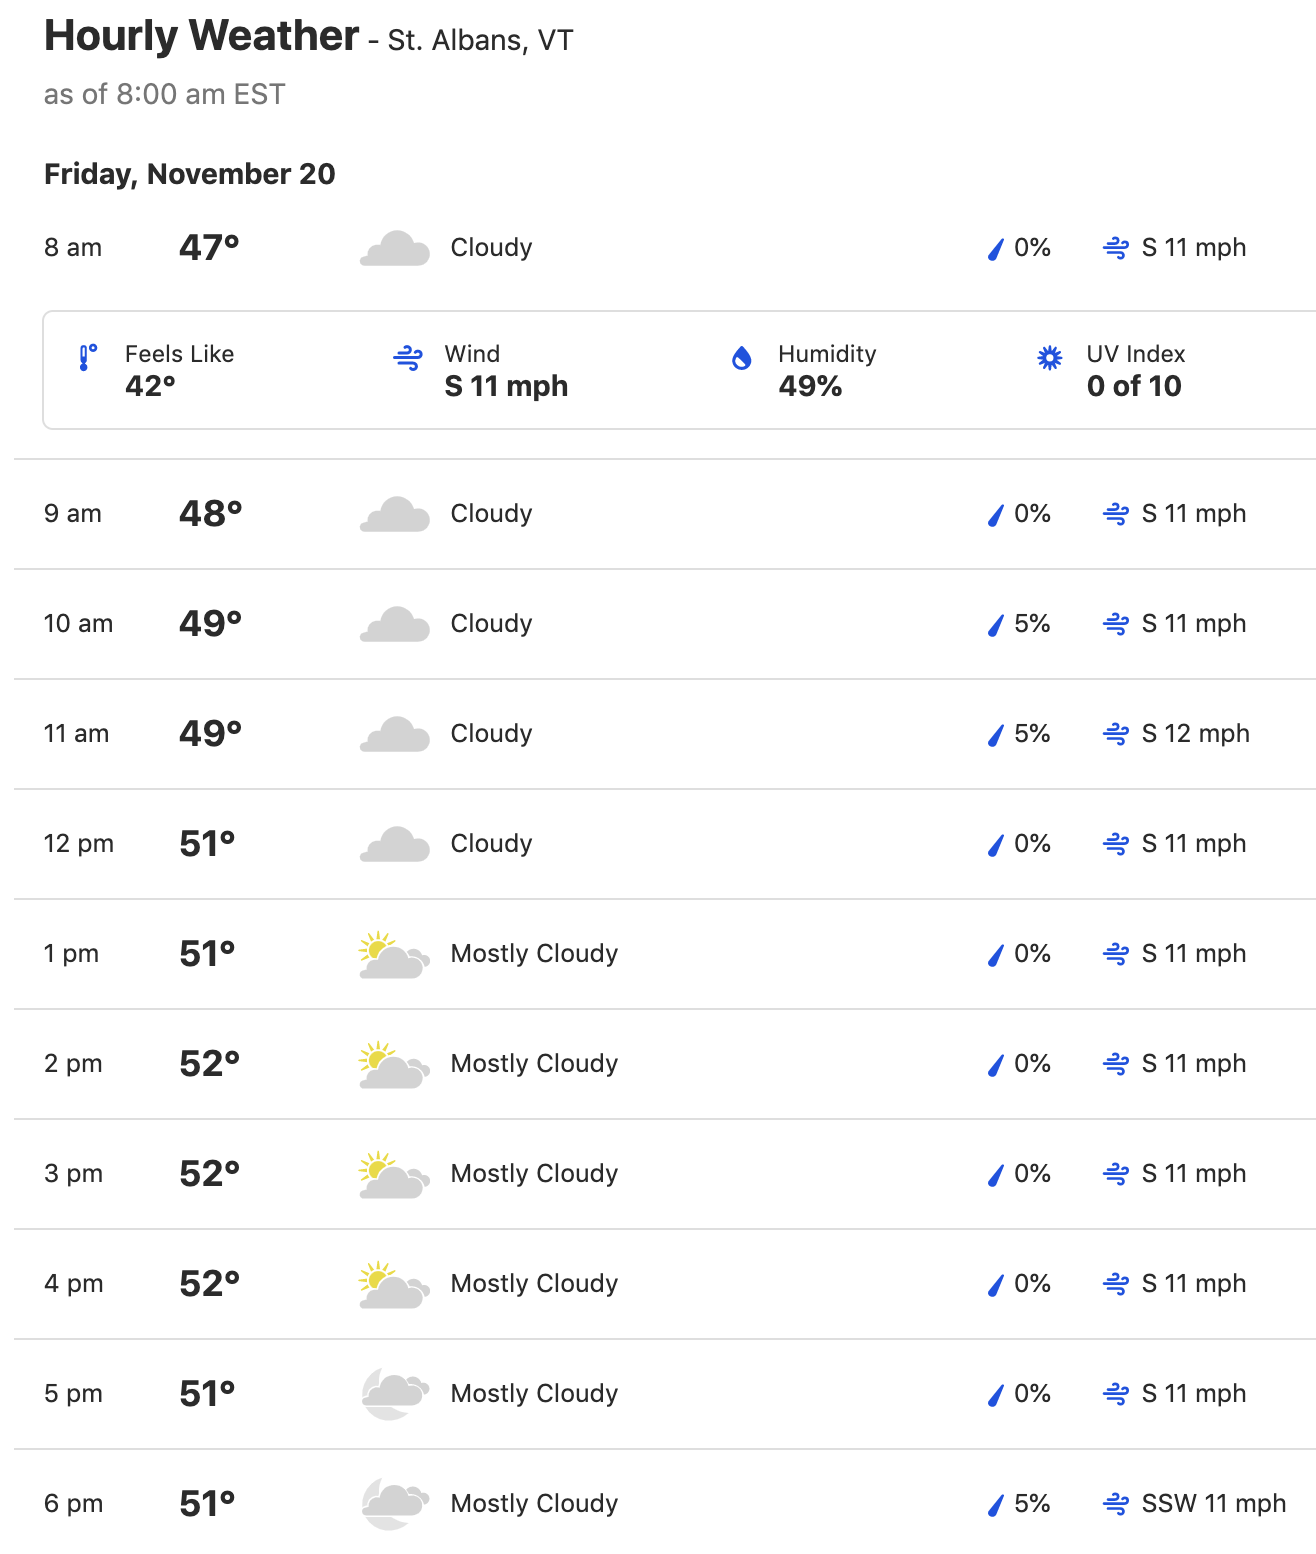Click the 49° temperature at 11 am
The height and width of the screenshot is (1554, 1316).
click(x=211, y=734)
